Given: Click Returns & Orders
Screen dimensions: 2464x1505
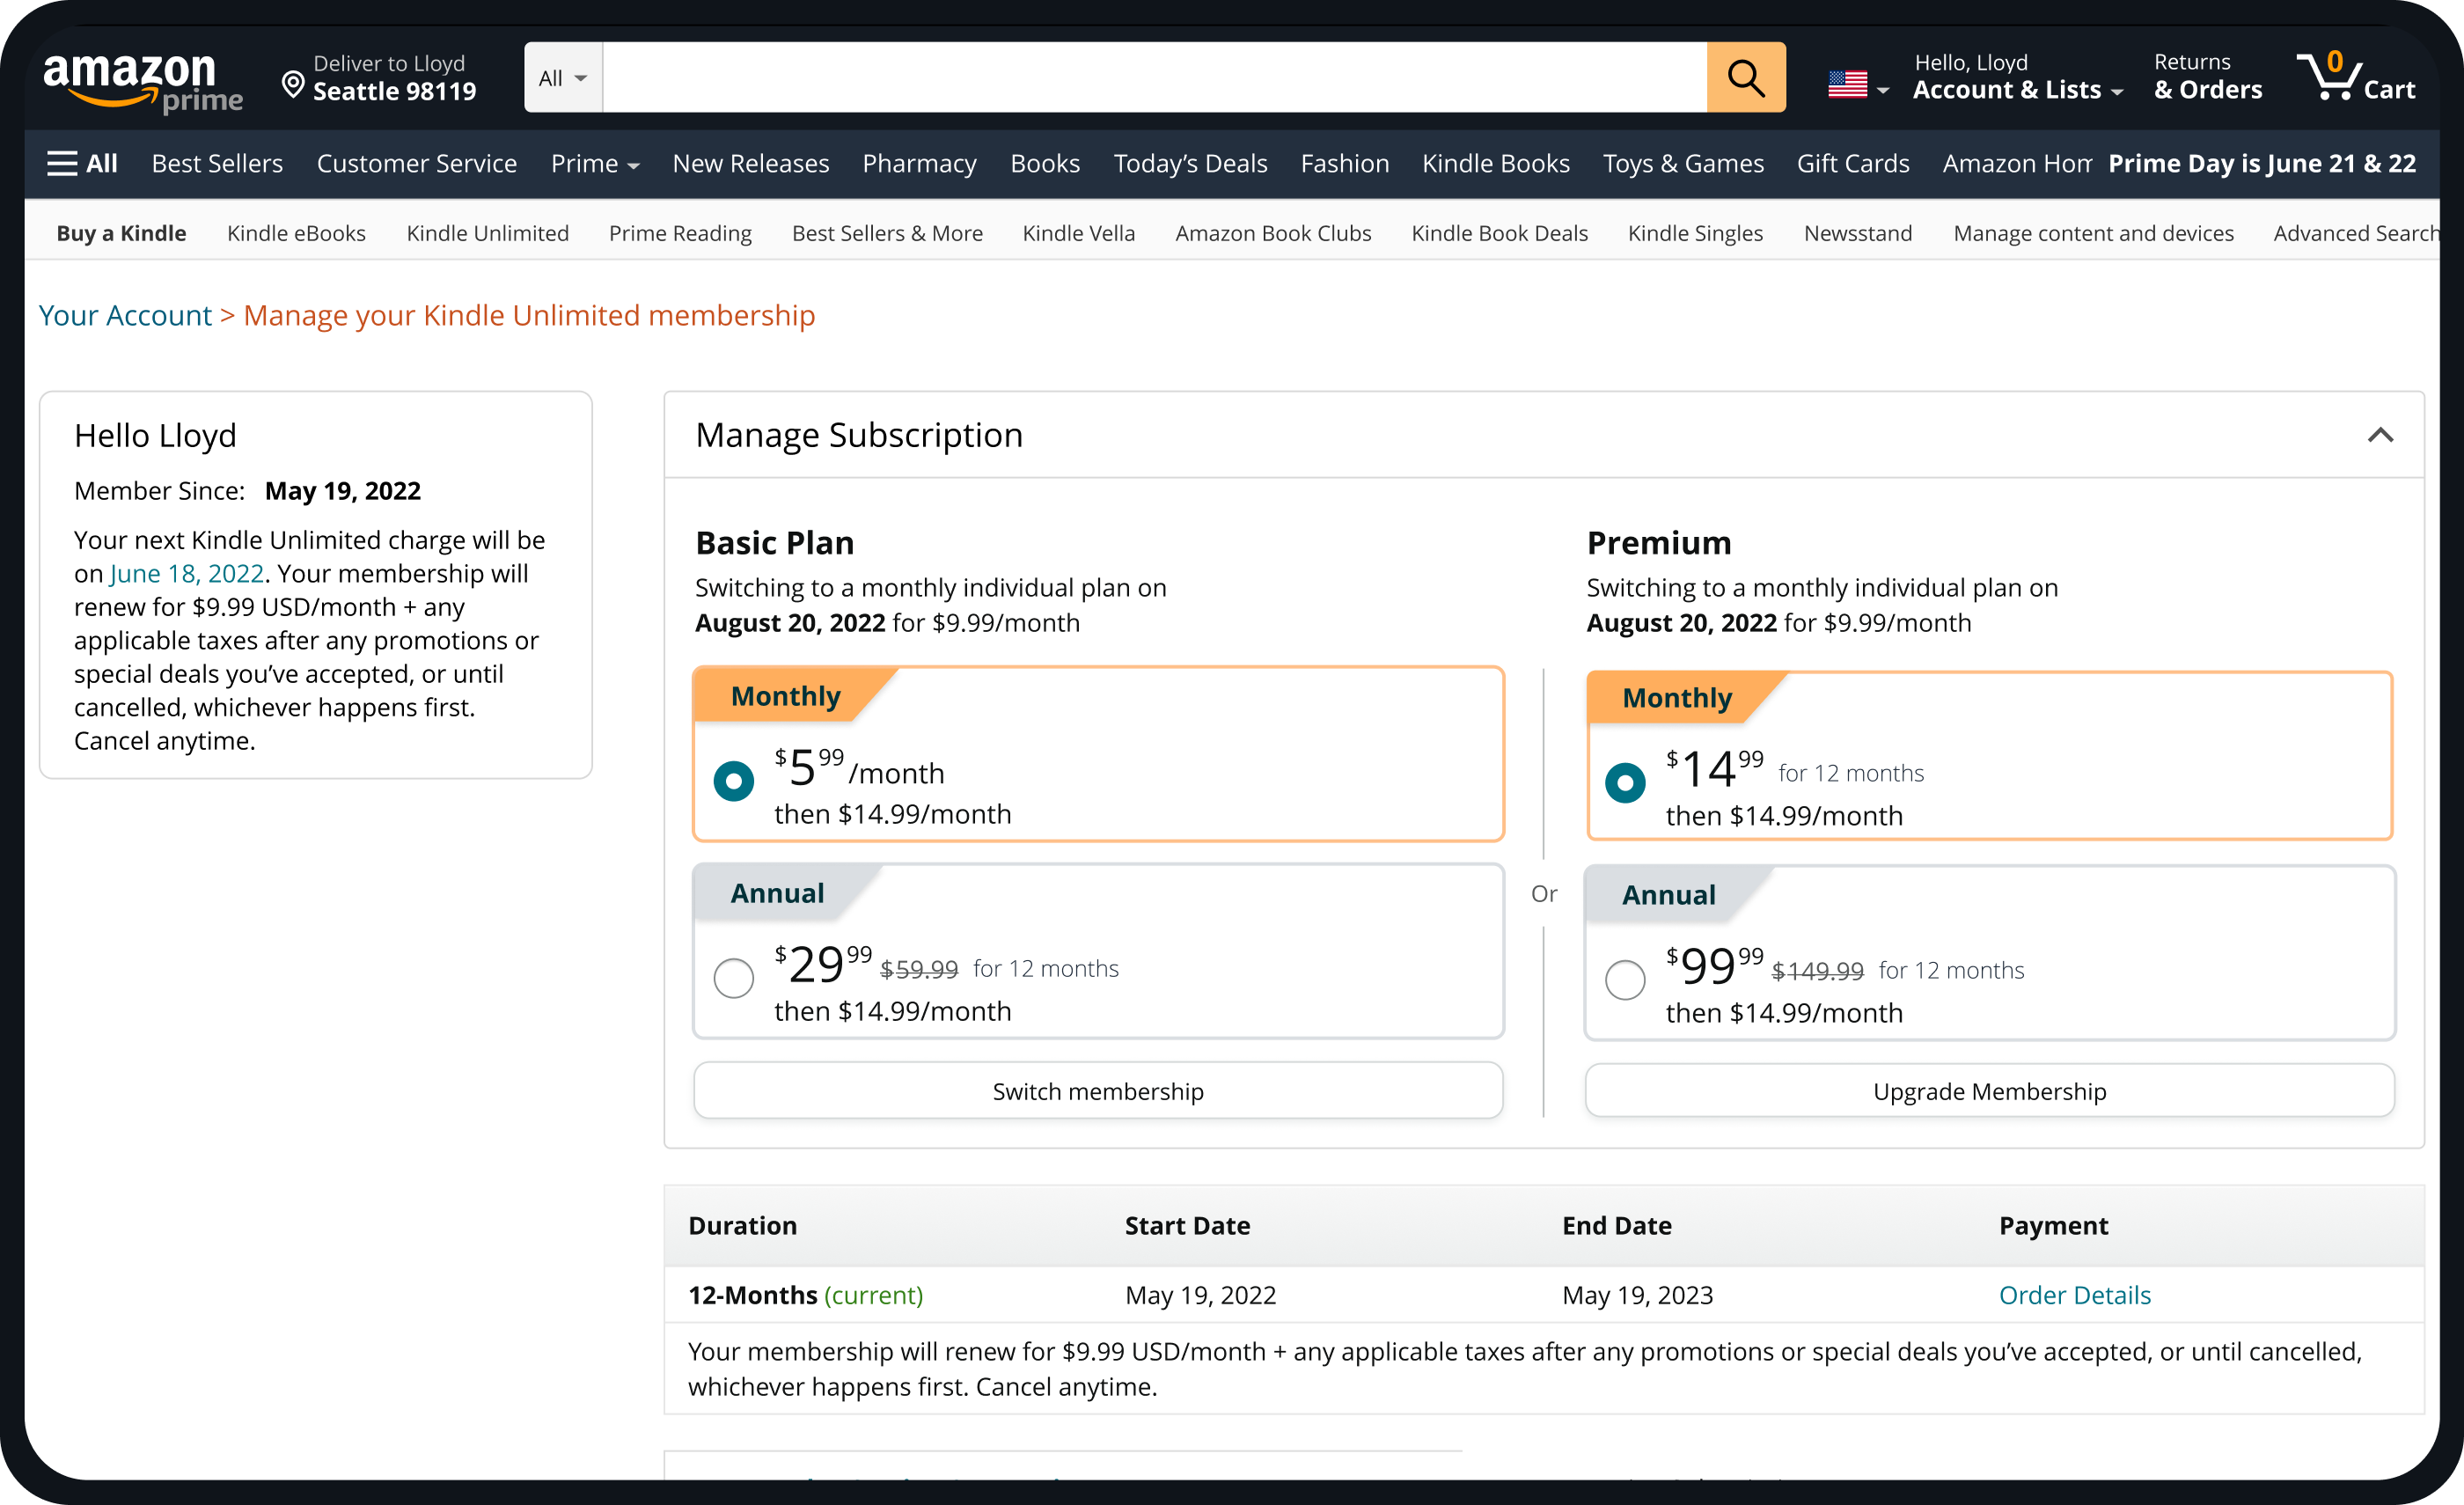Looking at the screenshot, I should pos(2207,77).
